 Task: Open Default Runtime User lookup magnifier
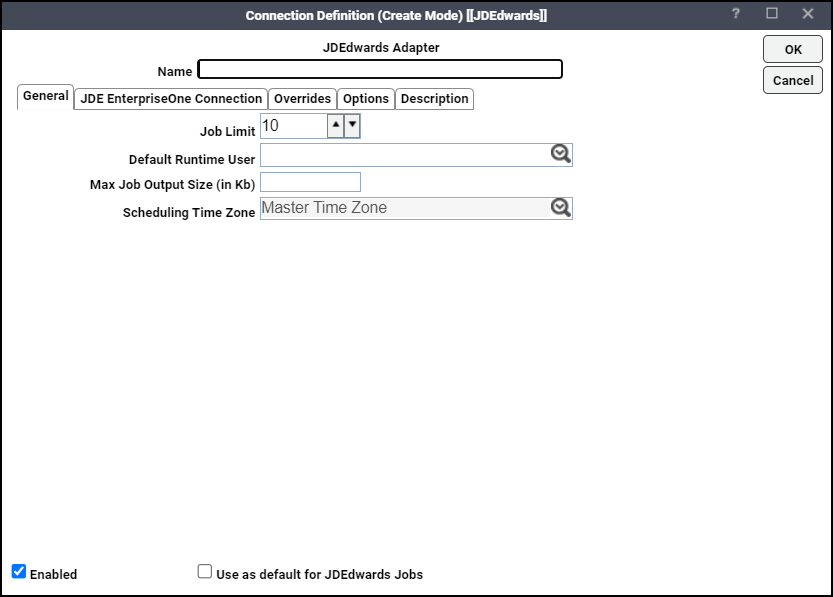[x=560, y=154]
